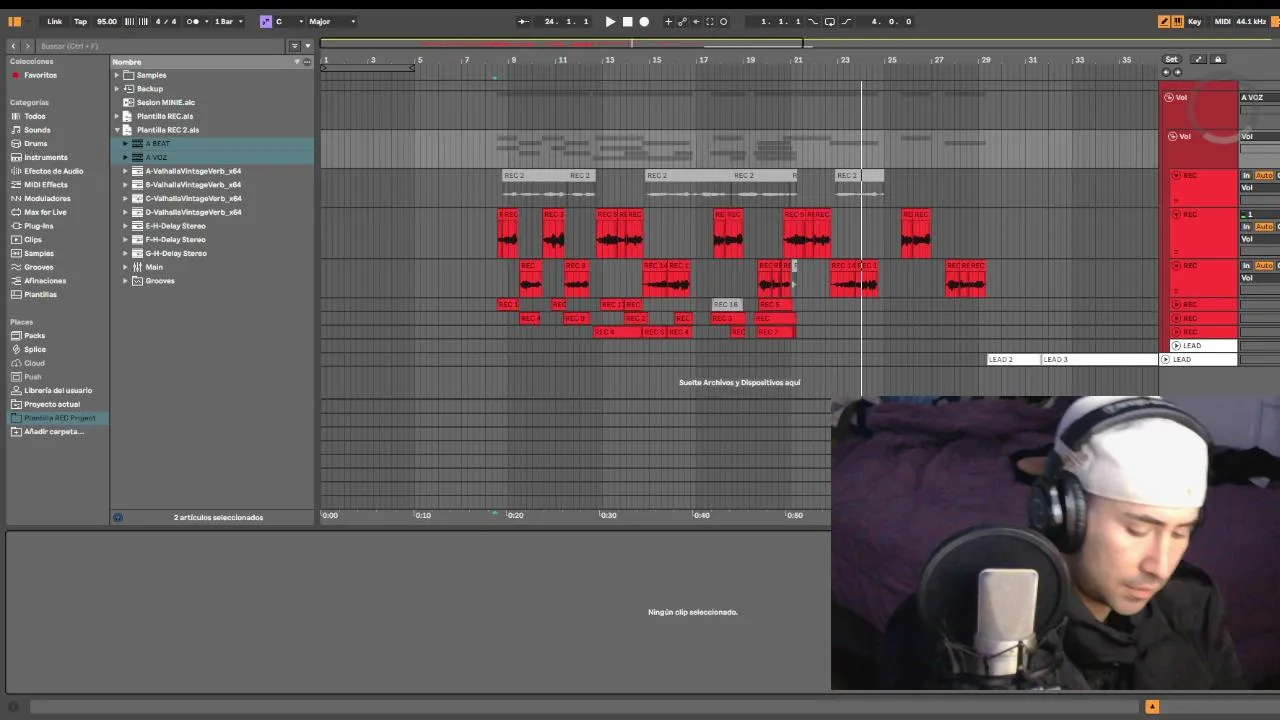Click the browser filter toggle icon
Image resolution: width=1280 pixels, height=720 pixels.
tap(294, 46)
